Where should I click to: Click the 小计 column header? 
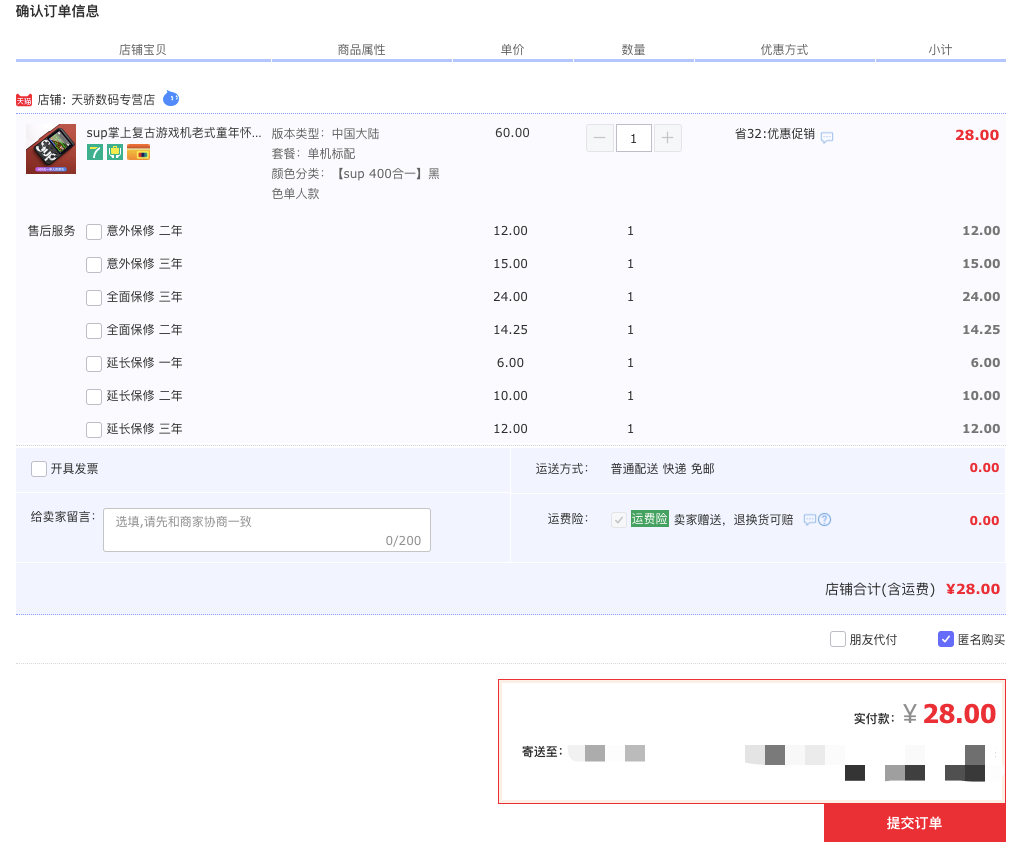click(940, 50)
